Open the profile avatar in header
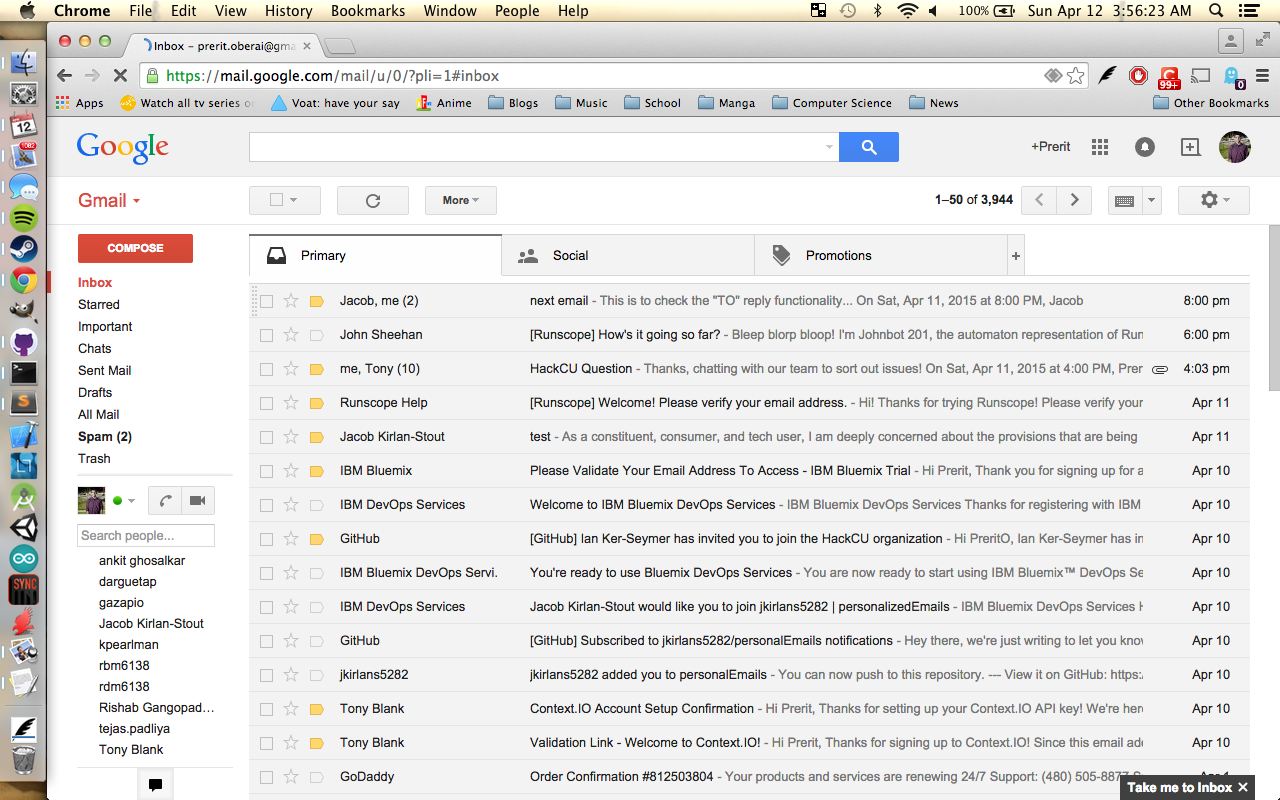 [x=1235, y=147]
